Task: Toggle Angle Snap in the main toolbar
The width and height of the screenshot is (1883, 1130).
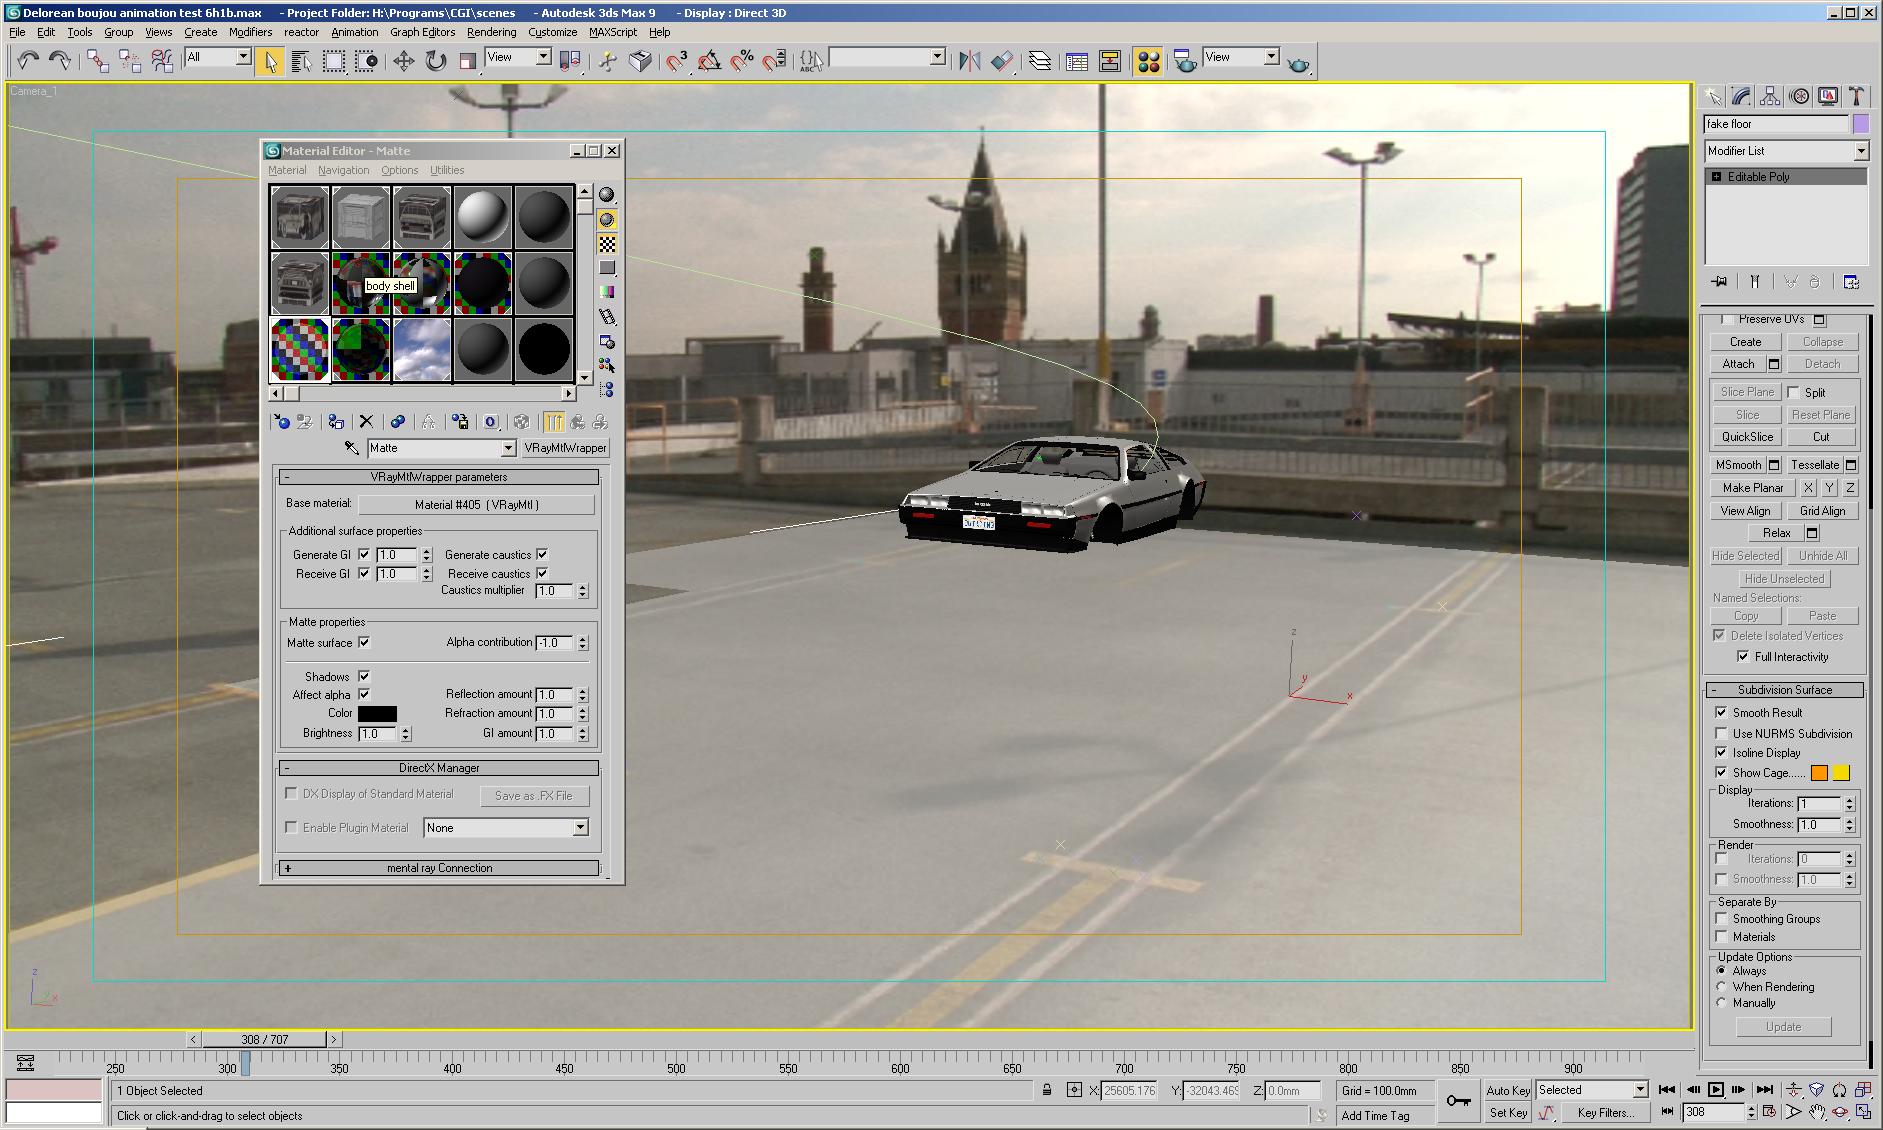Action: [x=709, y=62]
